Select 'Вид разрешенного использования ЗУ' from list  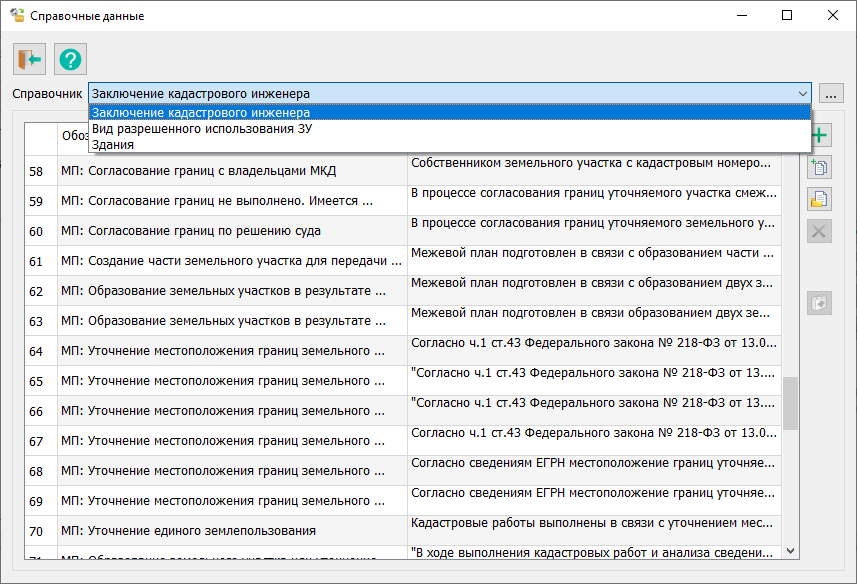click(x=200, y=129)
